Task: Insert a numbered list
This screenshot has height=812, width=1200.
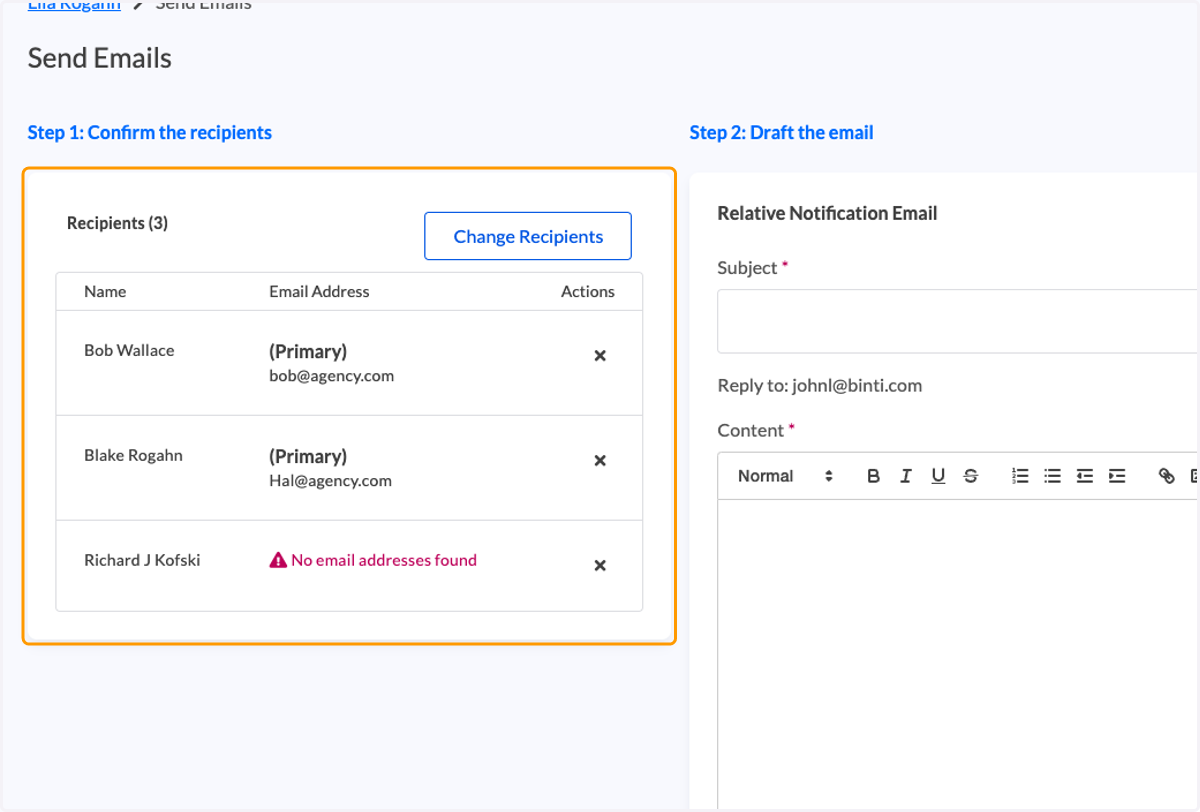Action: click(1020, 476)
